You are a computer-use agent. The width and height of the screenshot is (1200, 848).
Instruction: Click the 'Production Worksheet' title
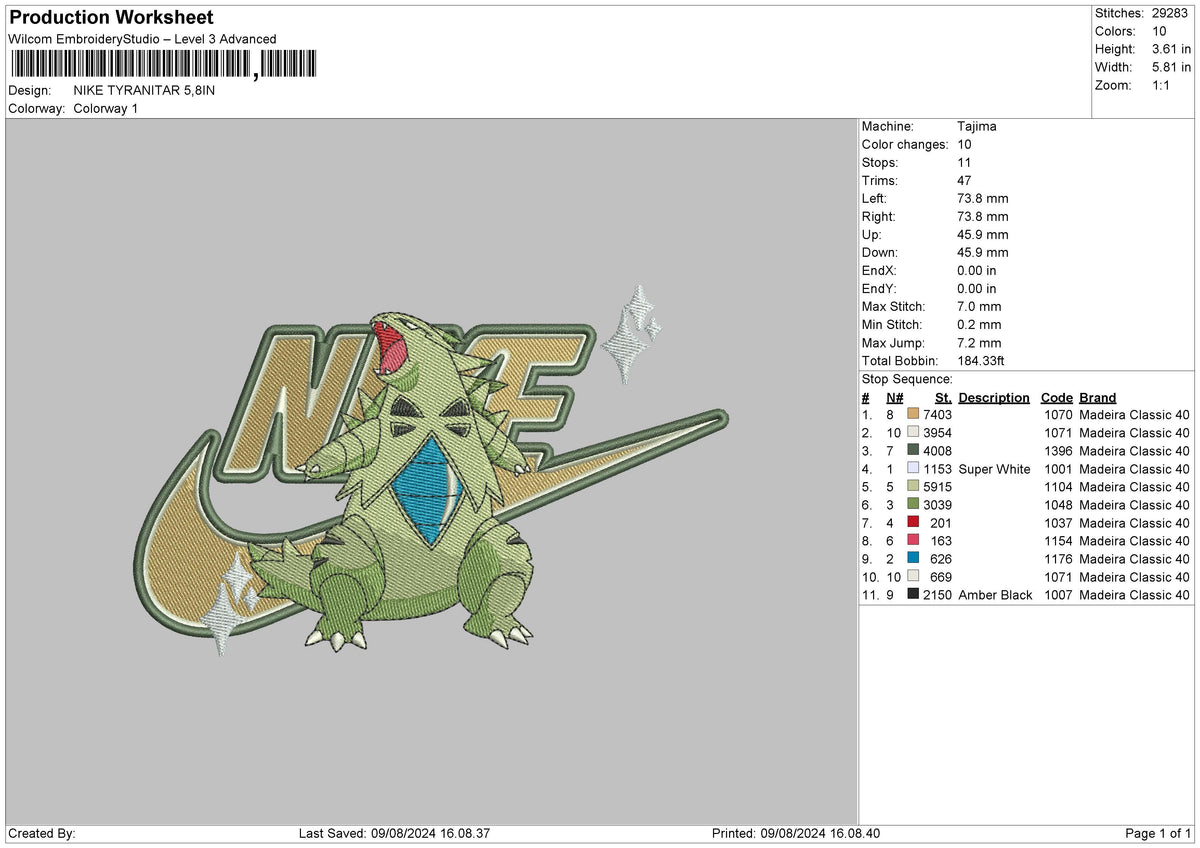coord(111,18)
